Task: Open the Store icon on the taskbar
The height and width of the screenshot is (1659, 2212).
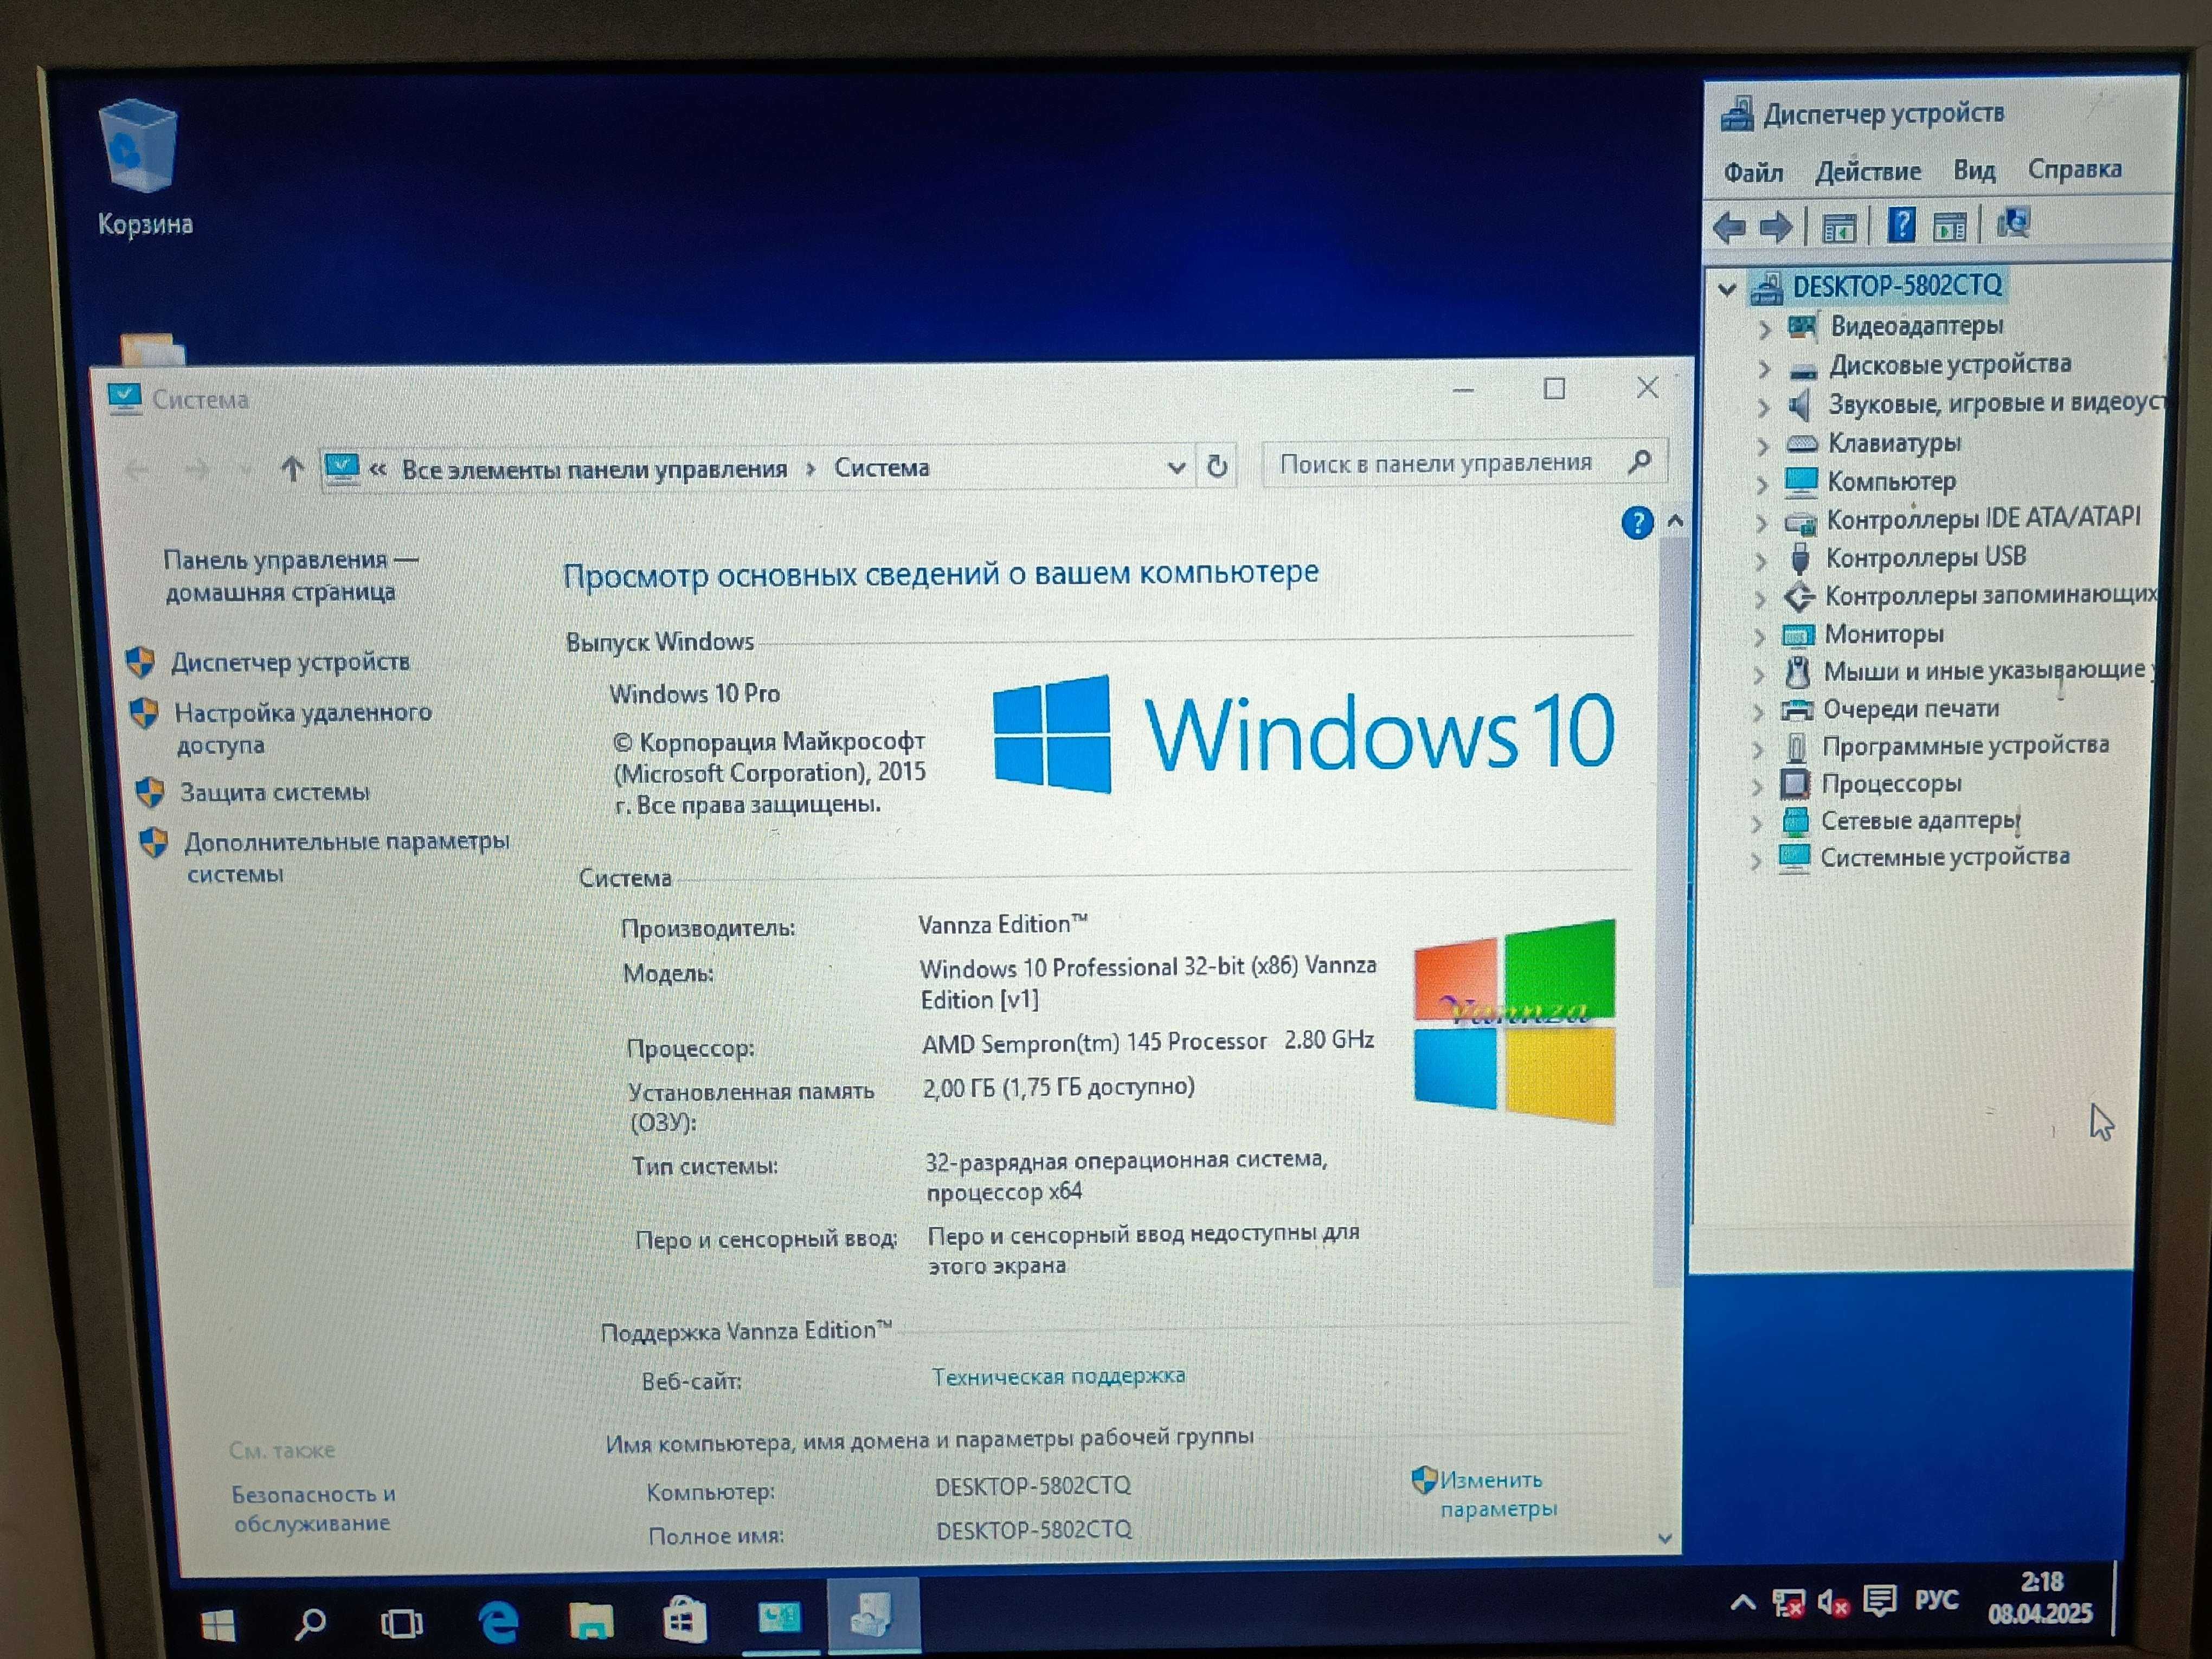Action: [685, 1619]
